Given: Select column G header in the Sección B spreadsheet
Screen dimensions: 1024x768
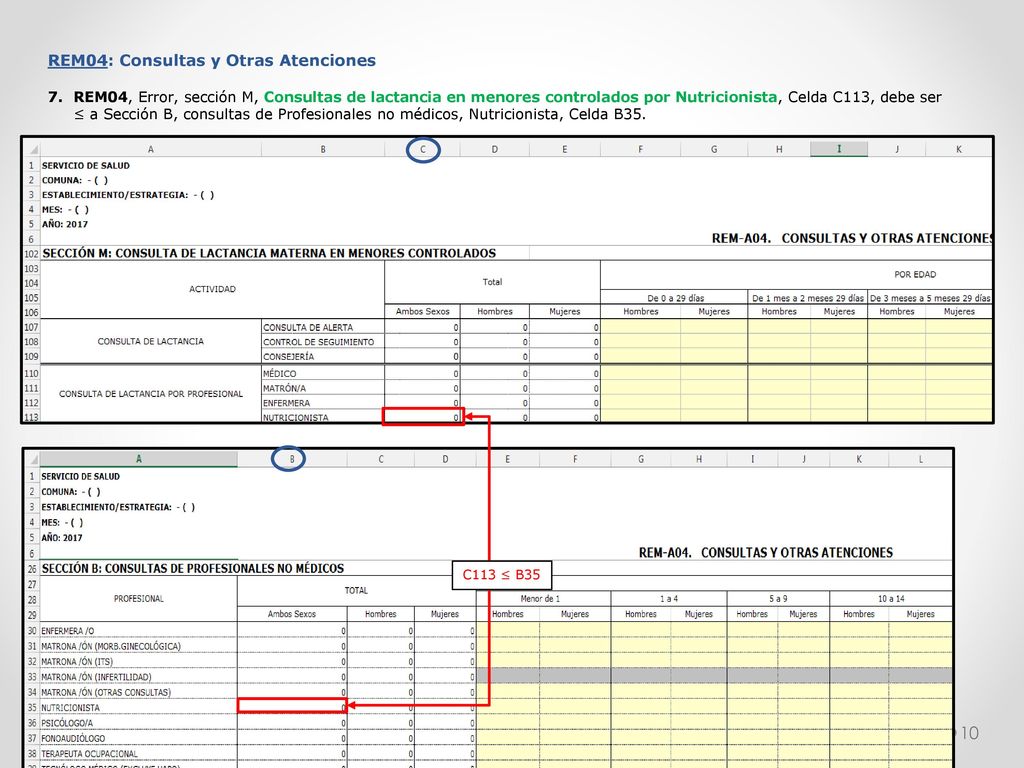Looking at the screenshot, I should tap(641, 459).
